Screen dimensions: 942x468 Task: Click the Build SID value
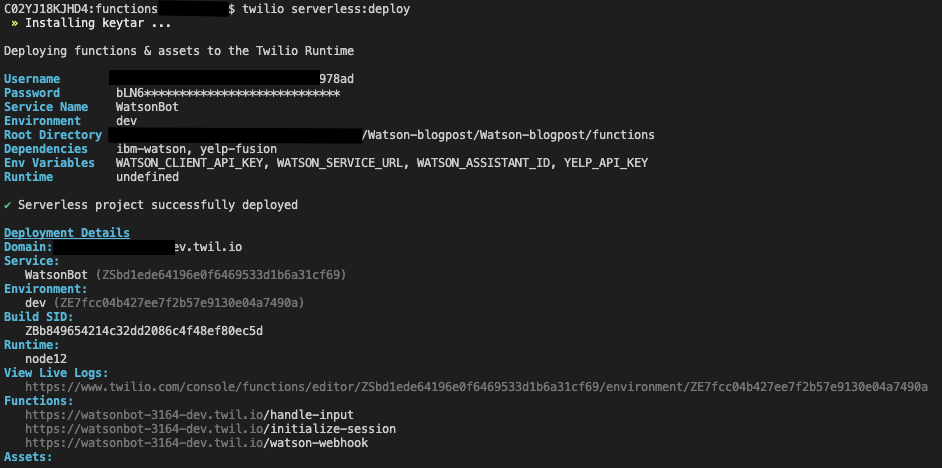[144, 331]
